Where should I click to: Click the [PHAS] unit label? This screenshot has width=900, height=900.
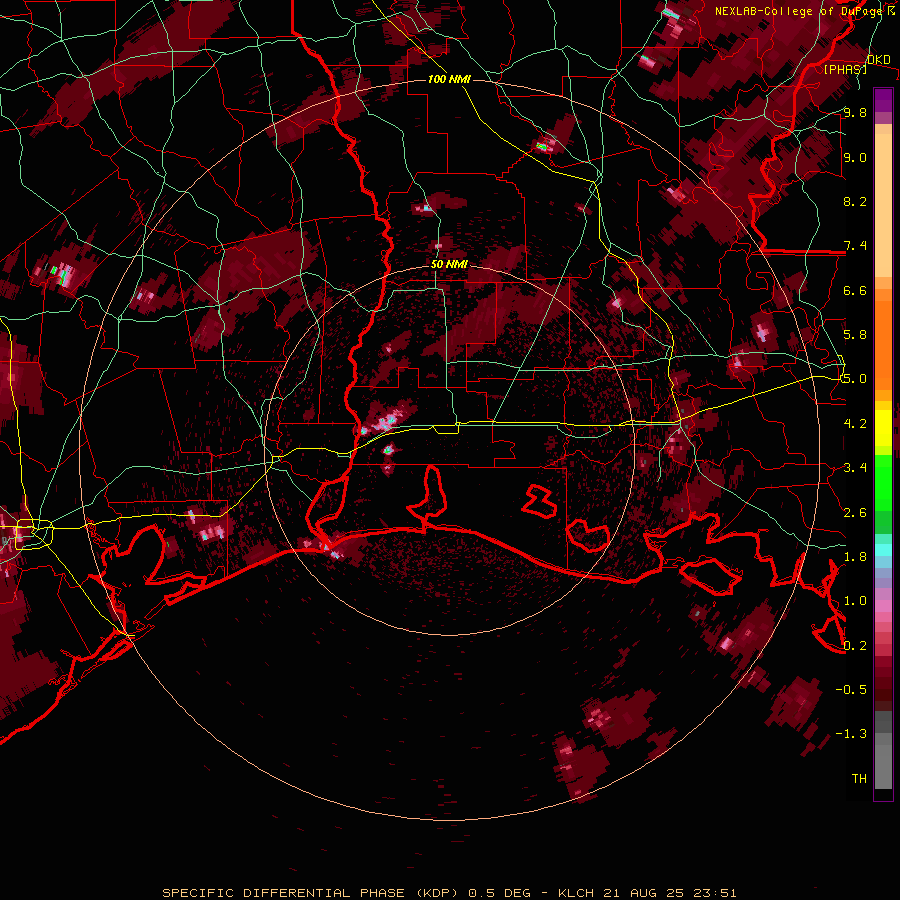pyautogui.click(x=845, y=69)
